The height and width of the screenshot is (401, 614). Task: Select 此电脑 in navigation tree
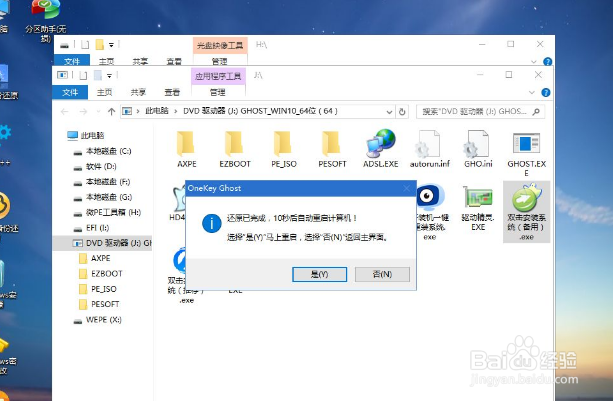click(92, 135)
